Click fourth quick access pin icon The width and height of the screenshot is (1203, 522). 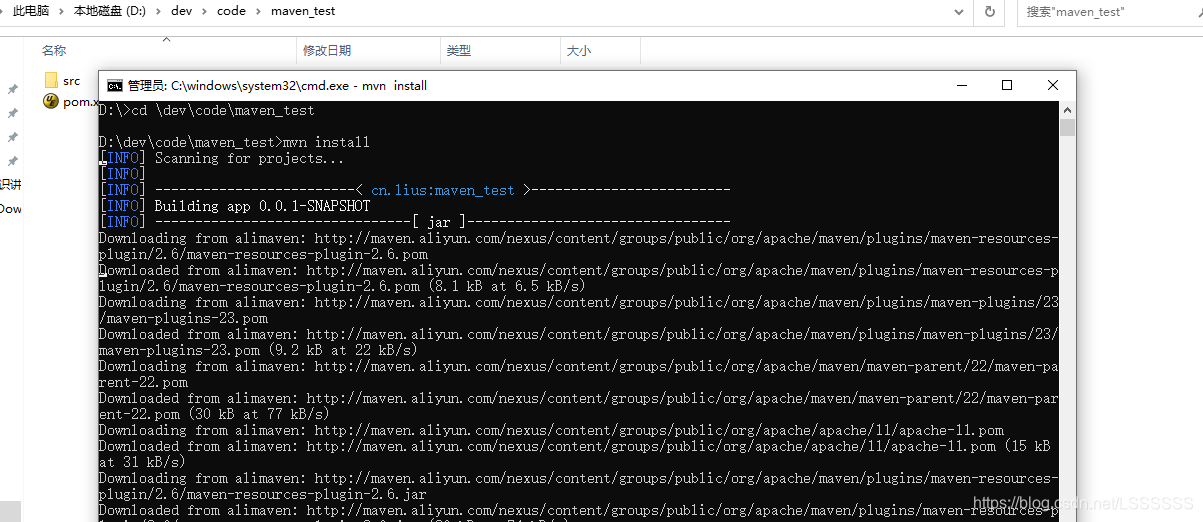tap(13, 161)
